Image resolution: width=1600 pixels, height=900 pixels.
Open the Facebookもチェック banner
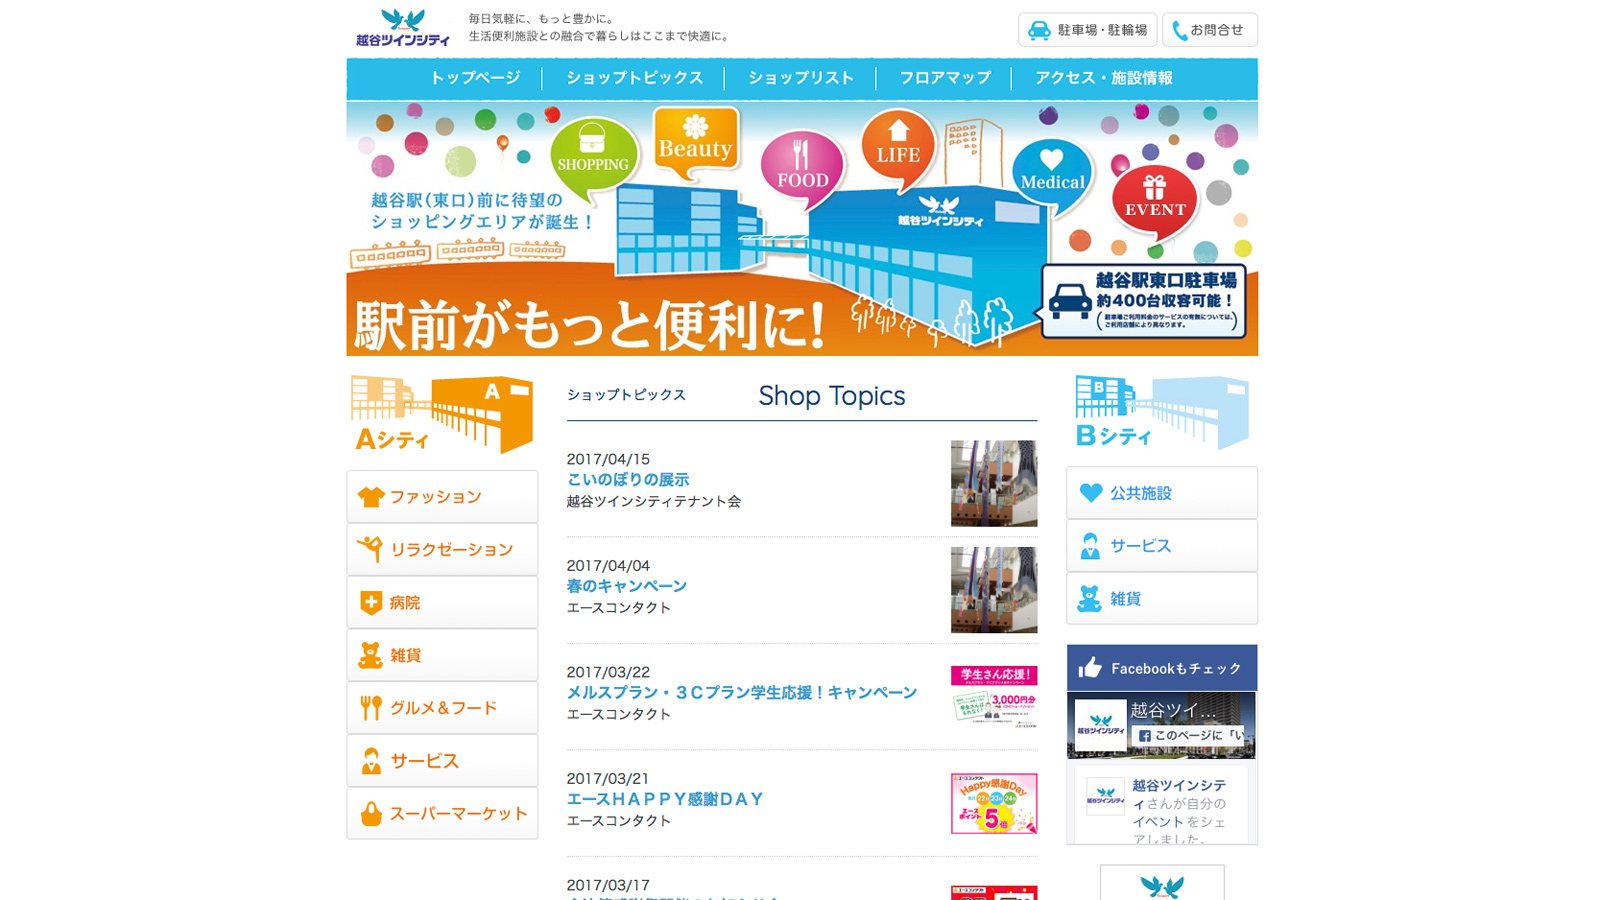1162,668
